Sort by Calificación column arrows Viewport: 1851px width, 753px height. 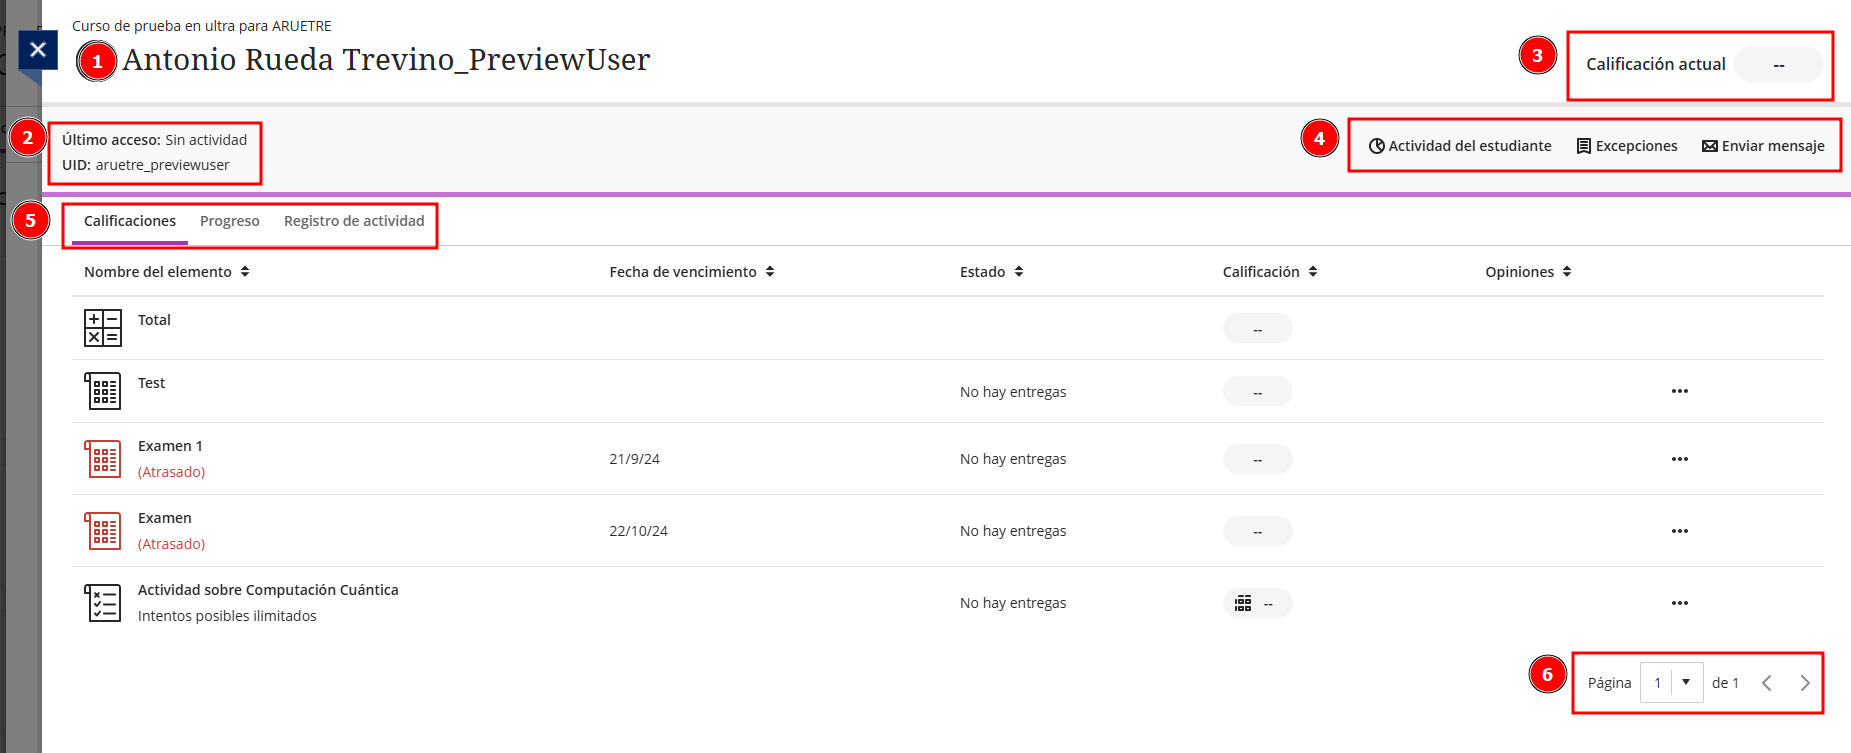(1312, 272)
